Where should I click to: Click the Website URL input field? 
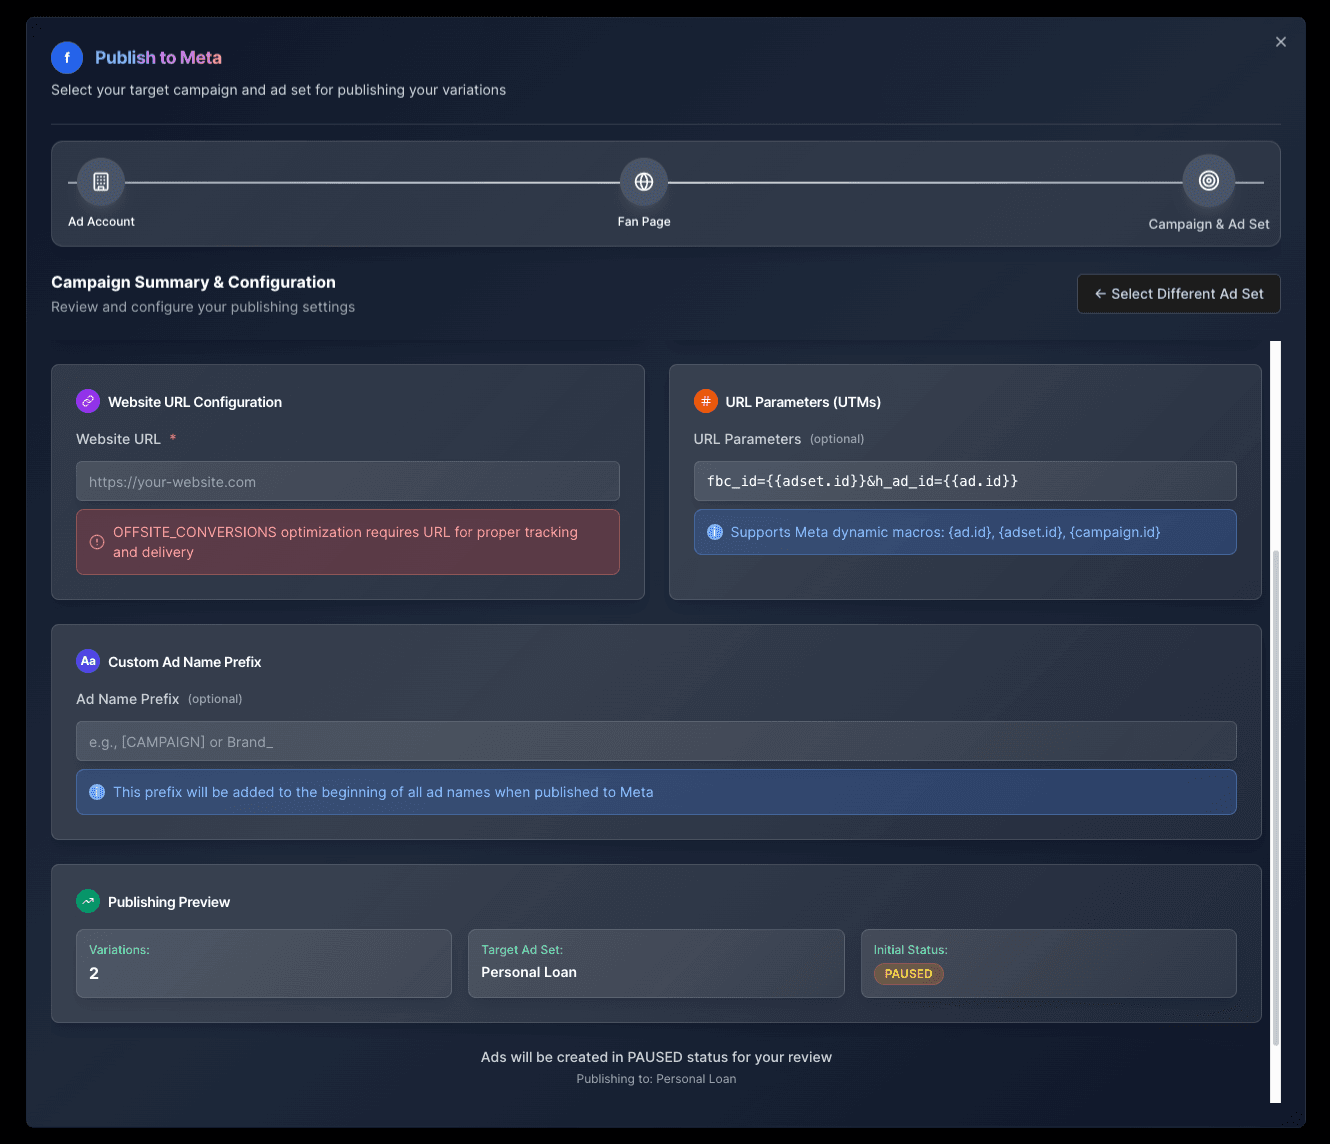point(347,481)
